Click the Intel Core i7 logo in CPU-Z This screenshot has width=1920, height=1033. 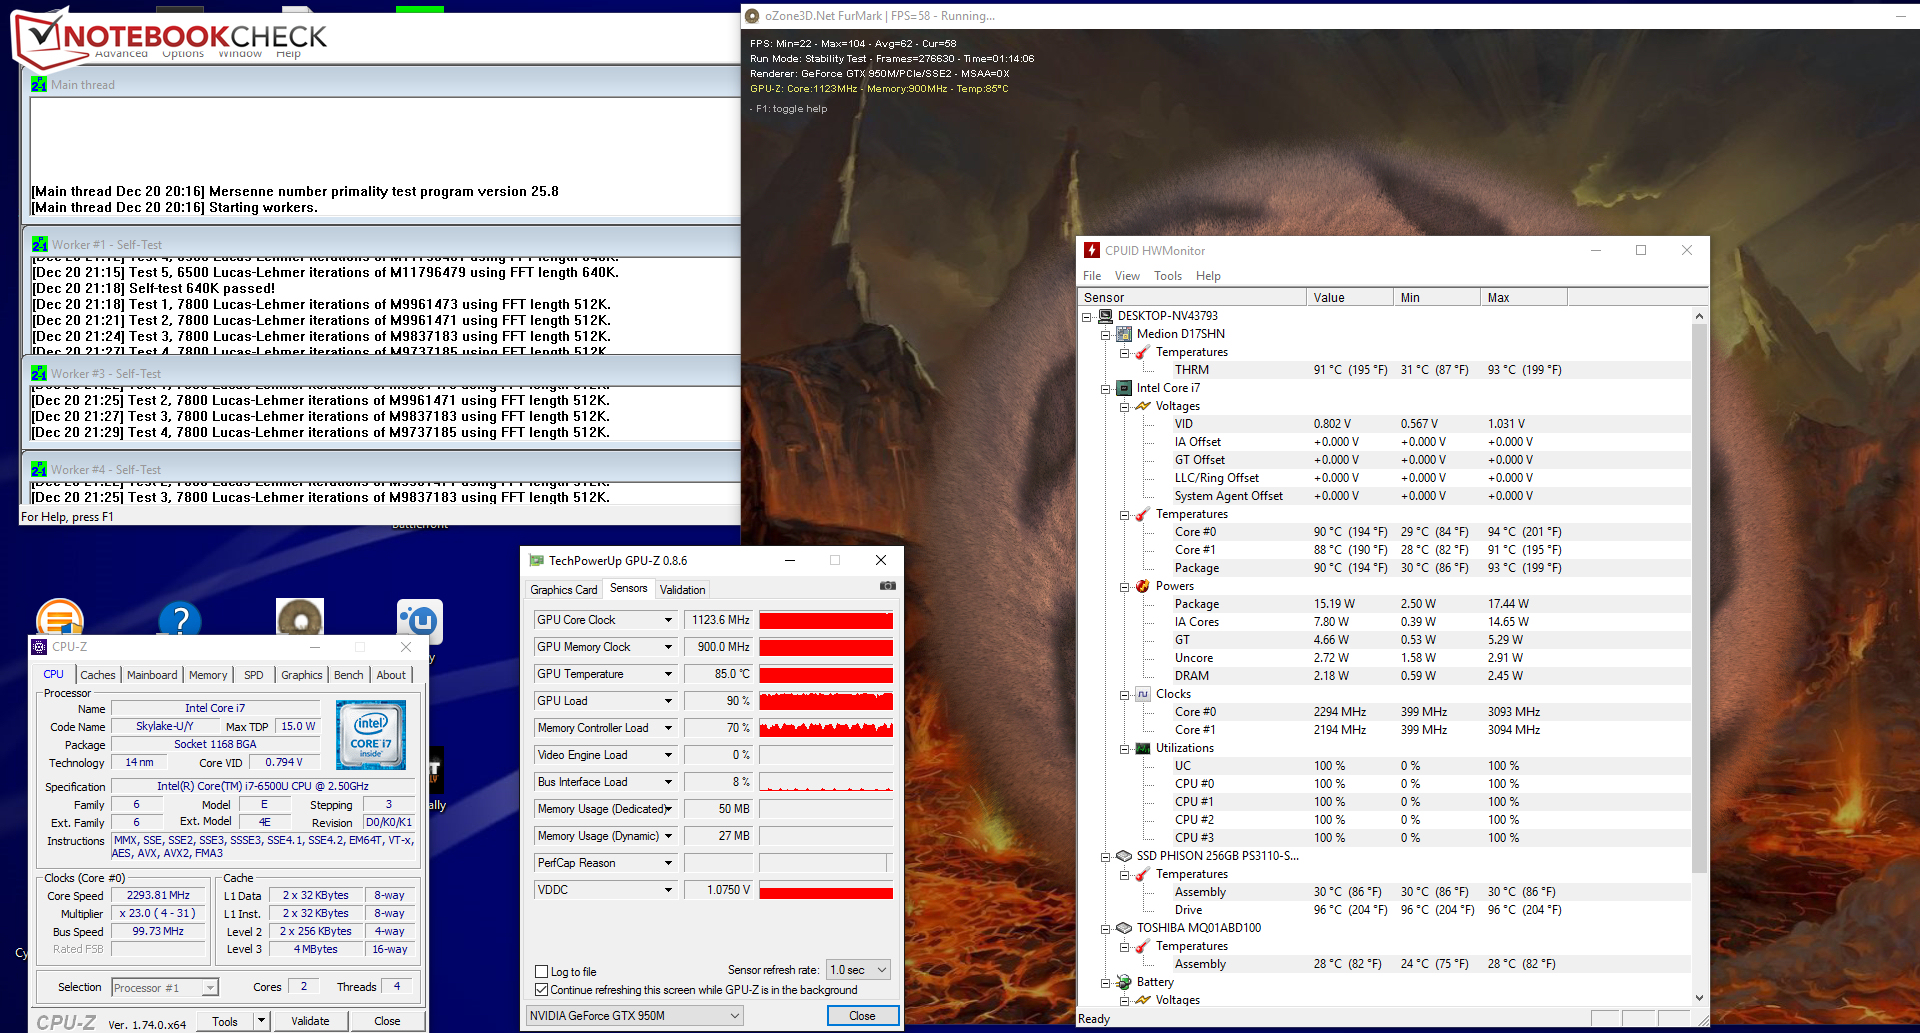coord(371,735)
